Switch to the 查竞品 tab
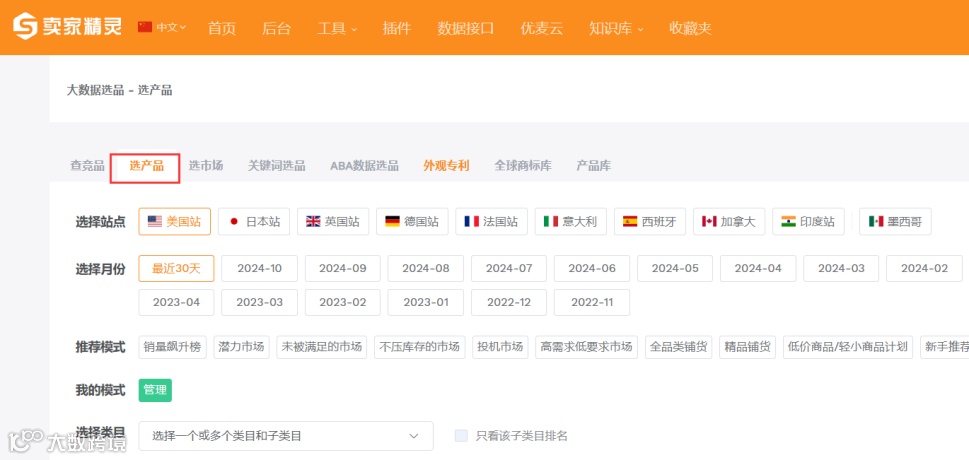This screenshot has height=460, width=969. (87, 166)
